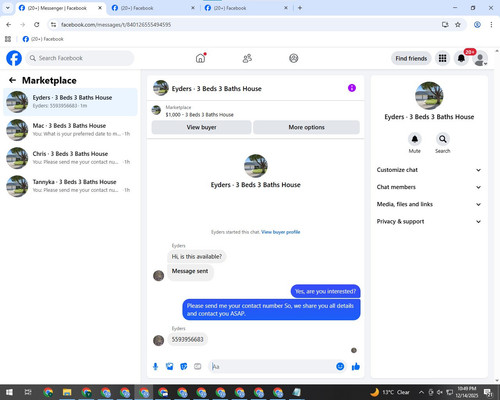Go to the Home feed icon
This screenshot has width=500, height=400.
pyautogui.click(x=200, y=58)
